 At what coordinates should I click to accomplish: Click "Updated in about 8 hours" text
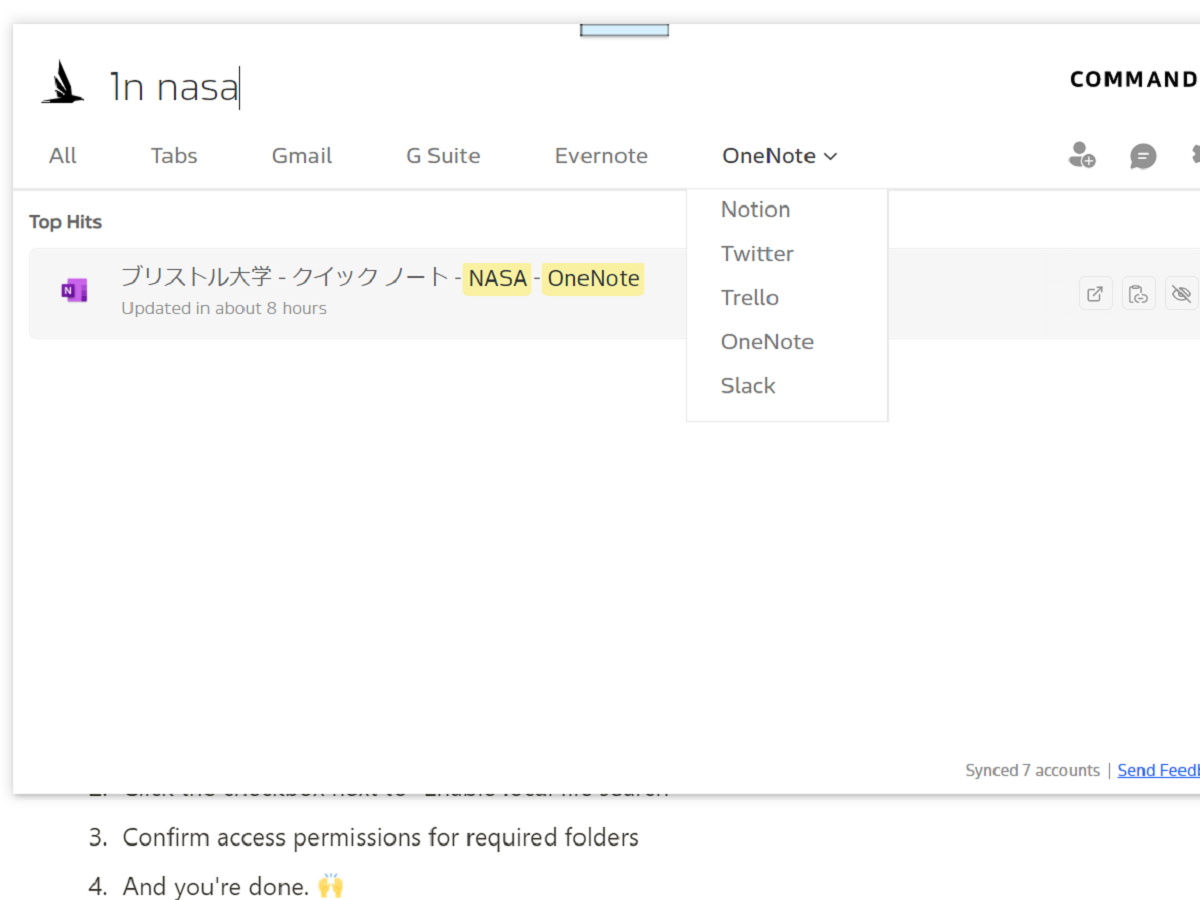click(x=224, y=308)
